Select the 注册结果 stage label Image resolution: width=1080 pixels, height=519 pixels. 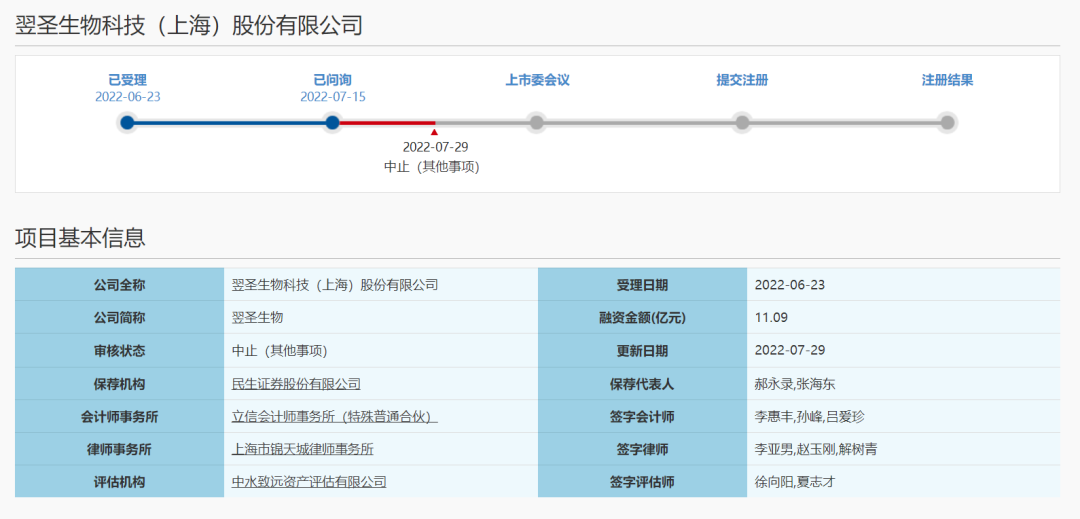948,80
